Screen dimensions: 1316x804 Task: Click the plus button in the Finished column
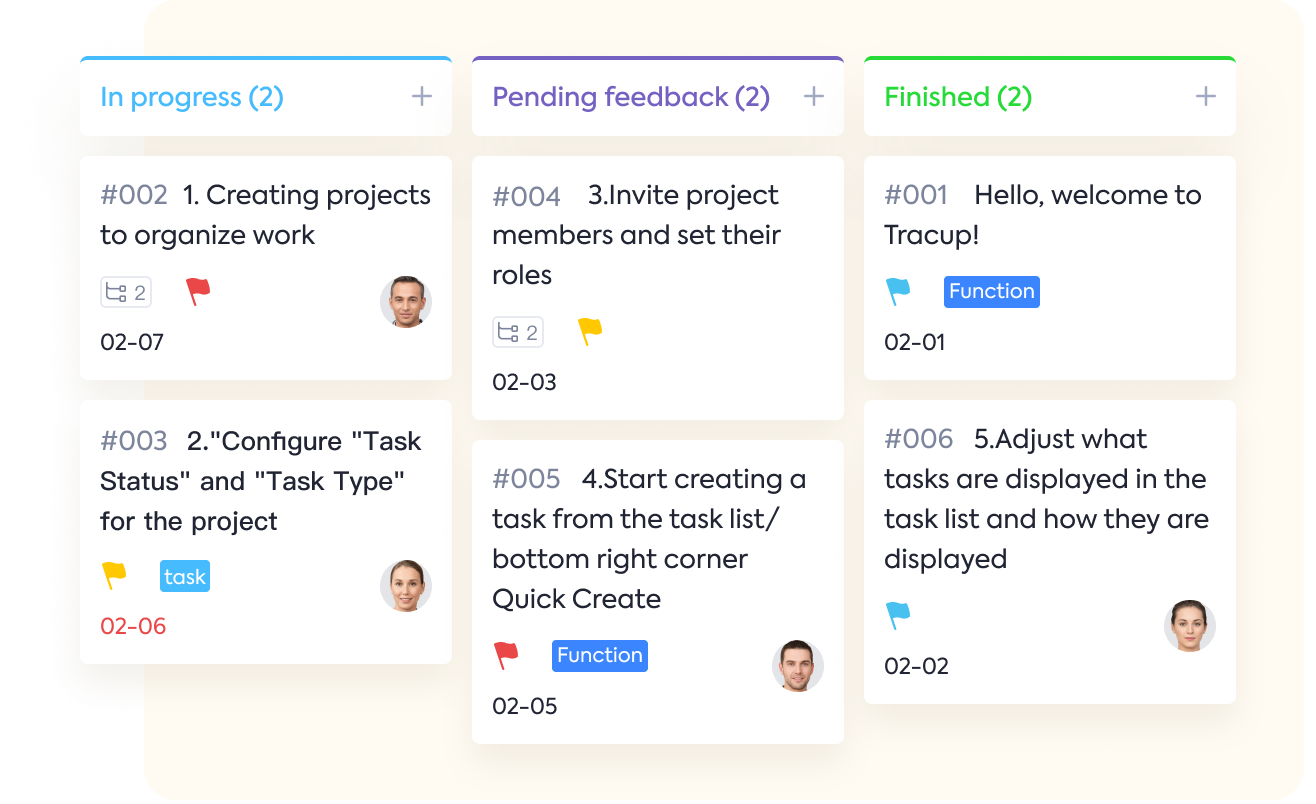(x=1206, y=97)
